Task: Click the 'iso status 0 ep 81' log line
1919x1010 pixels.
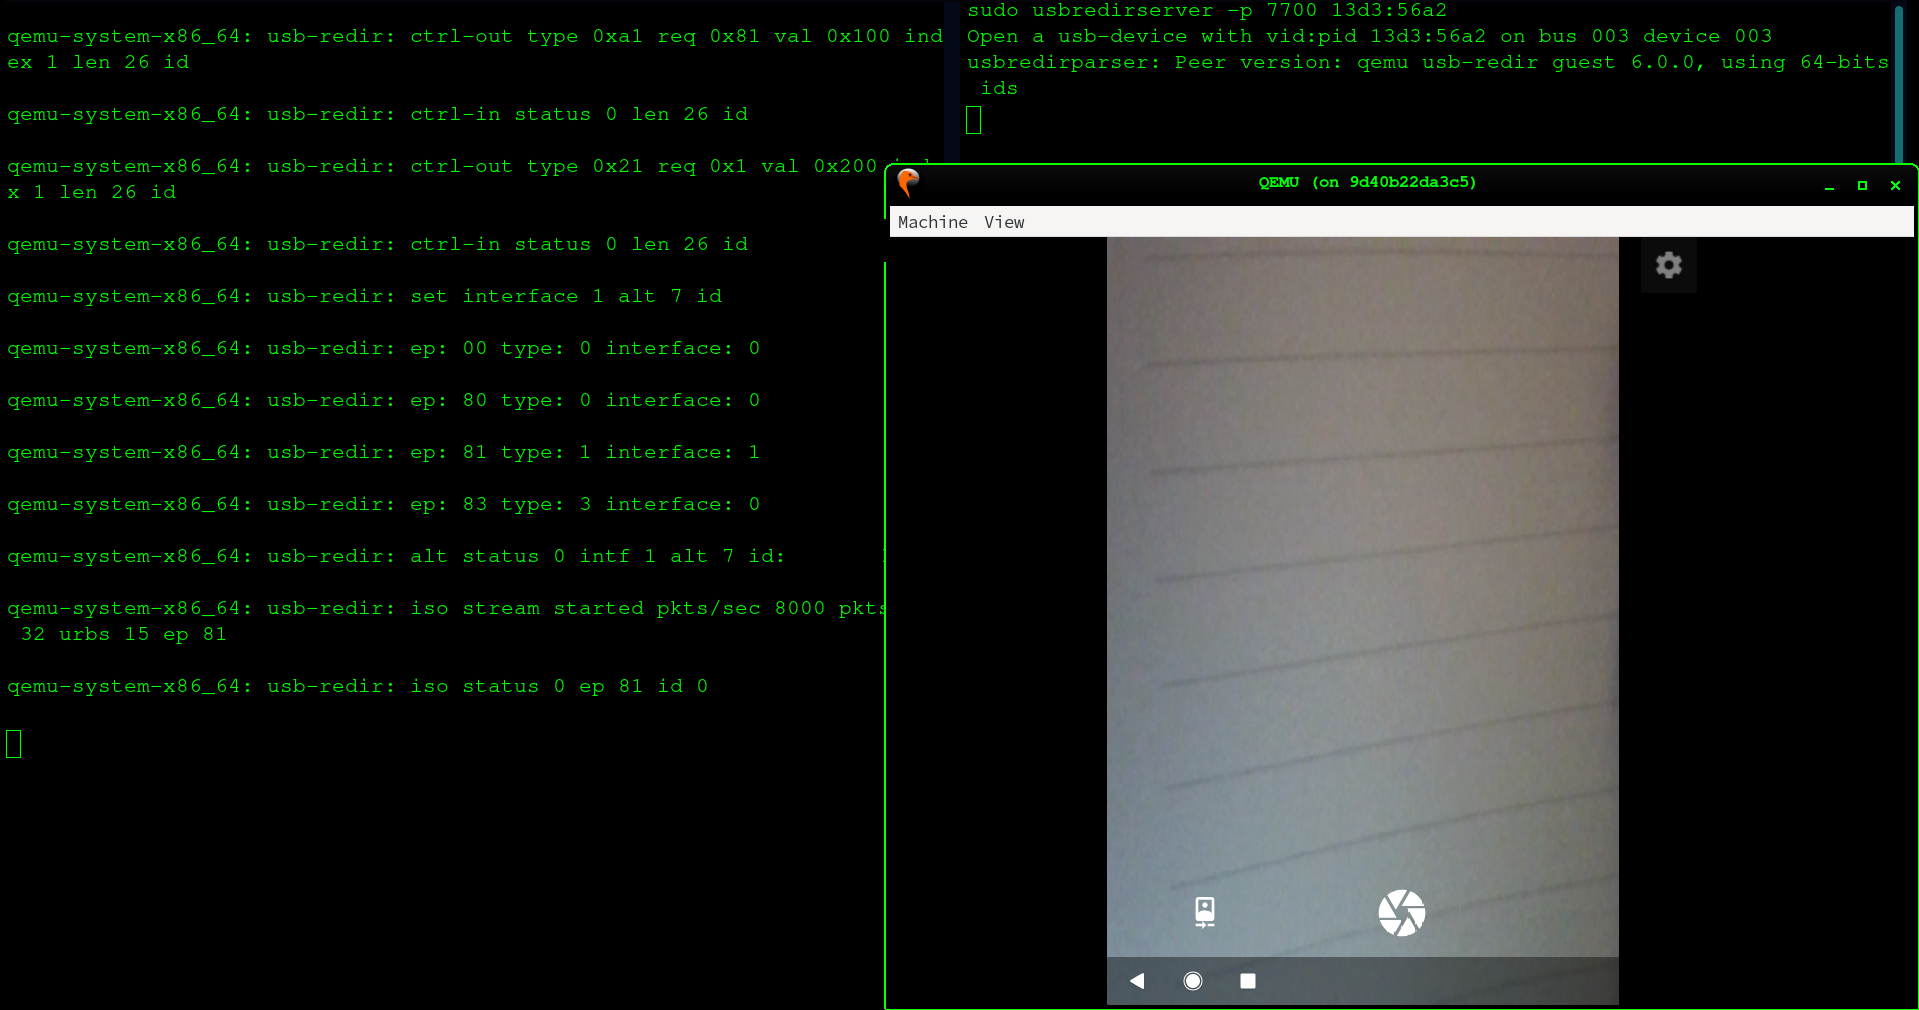Action: coord(357,686)
